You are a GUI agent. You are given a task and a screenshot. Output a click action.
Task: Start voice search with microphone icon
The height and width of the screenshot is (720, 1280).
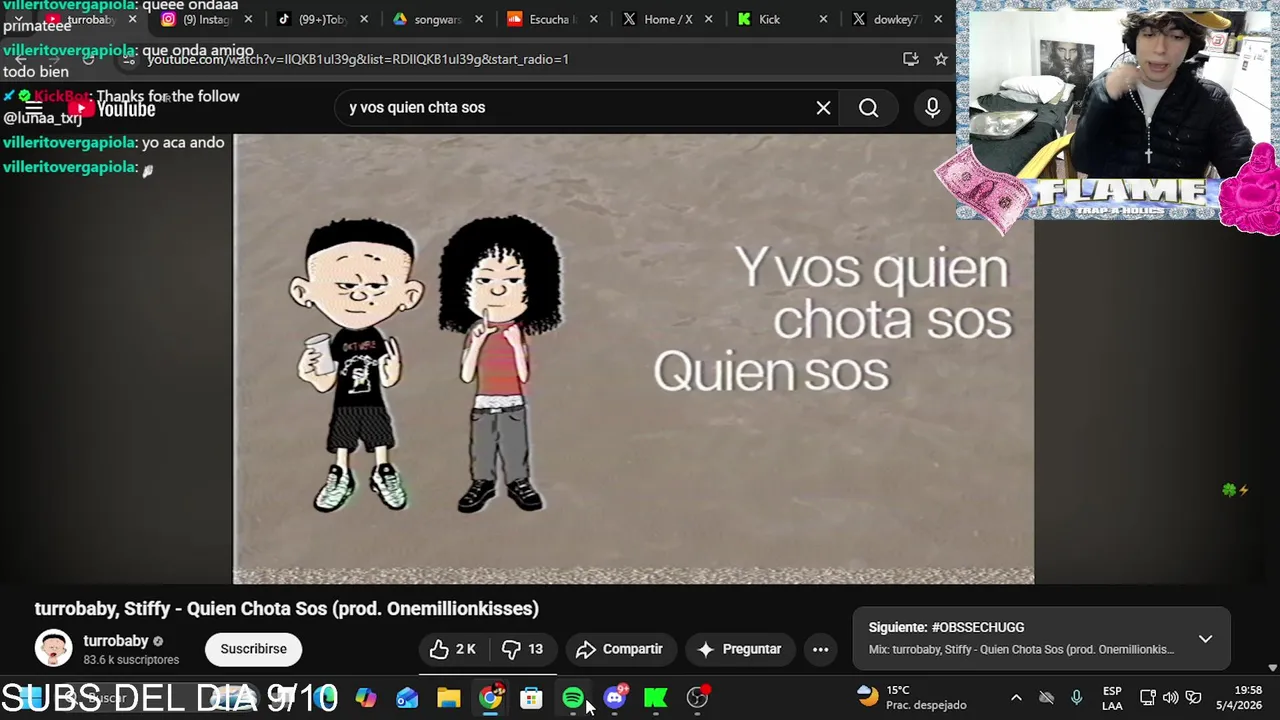[x=932, y=107]
